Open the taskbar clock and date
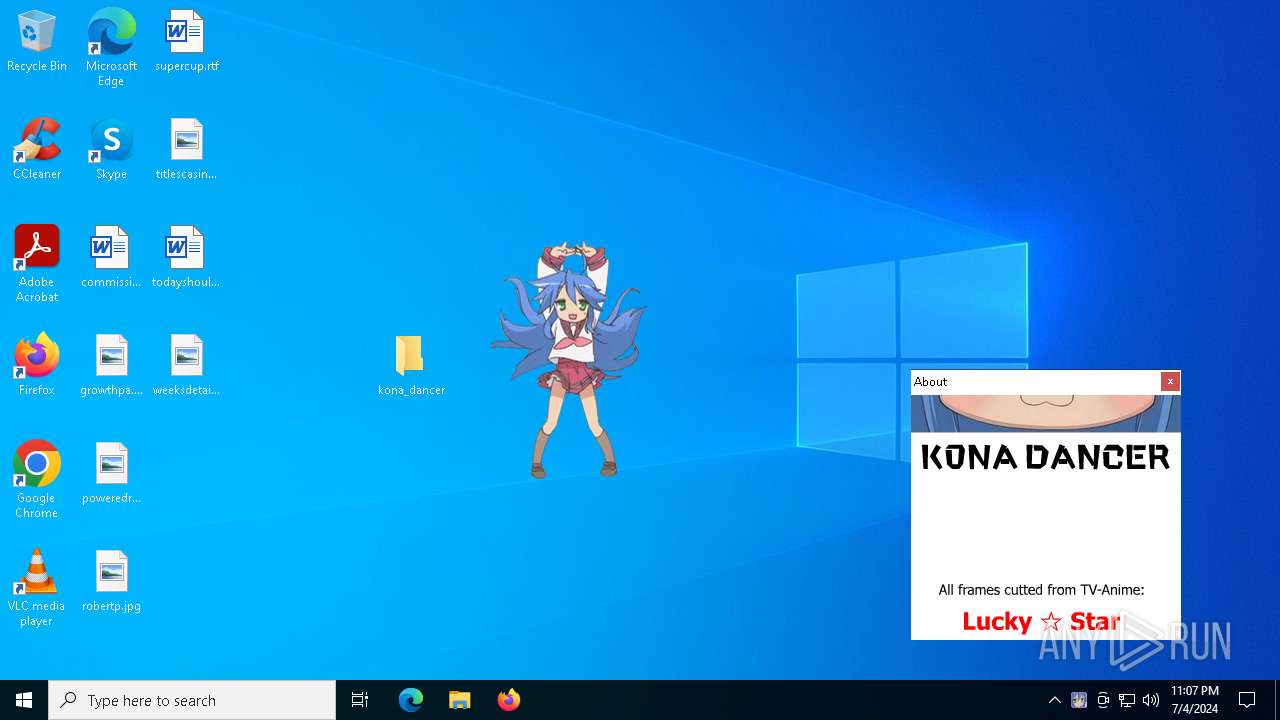The width and height of the screenshot is (1280, 720). pos(1195,700)
